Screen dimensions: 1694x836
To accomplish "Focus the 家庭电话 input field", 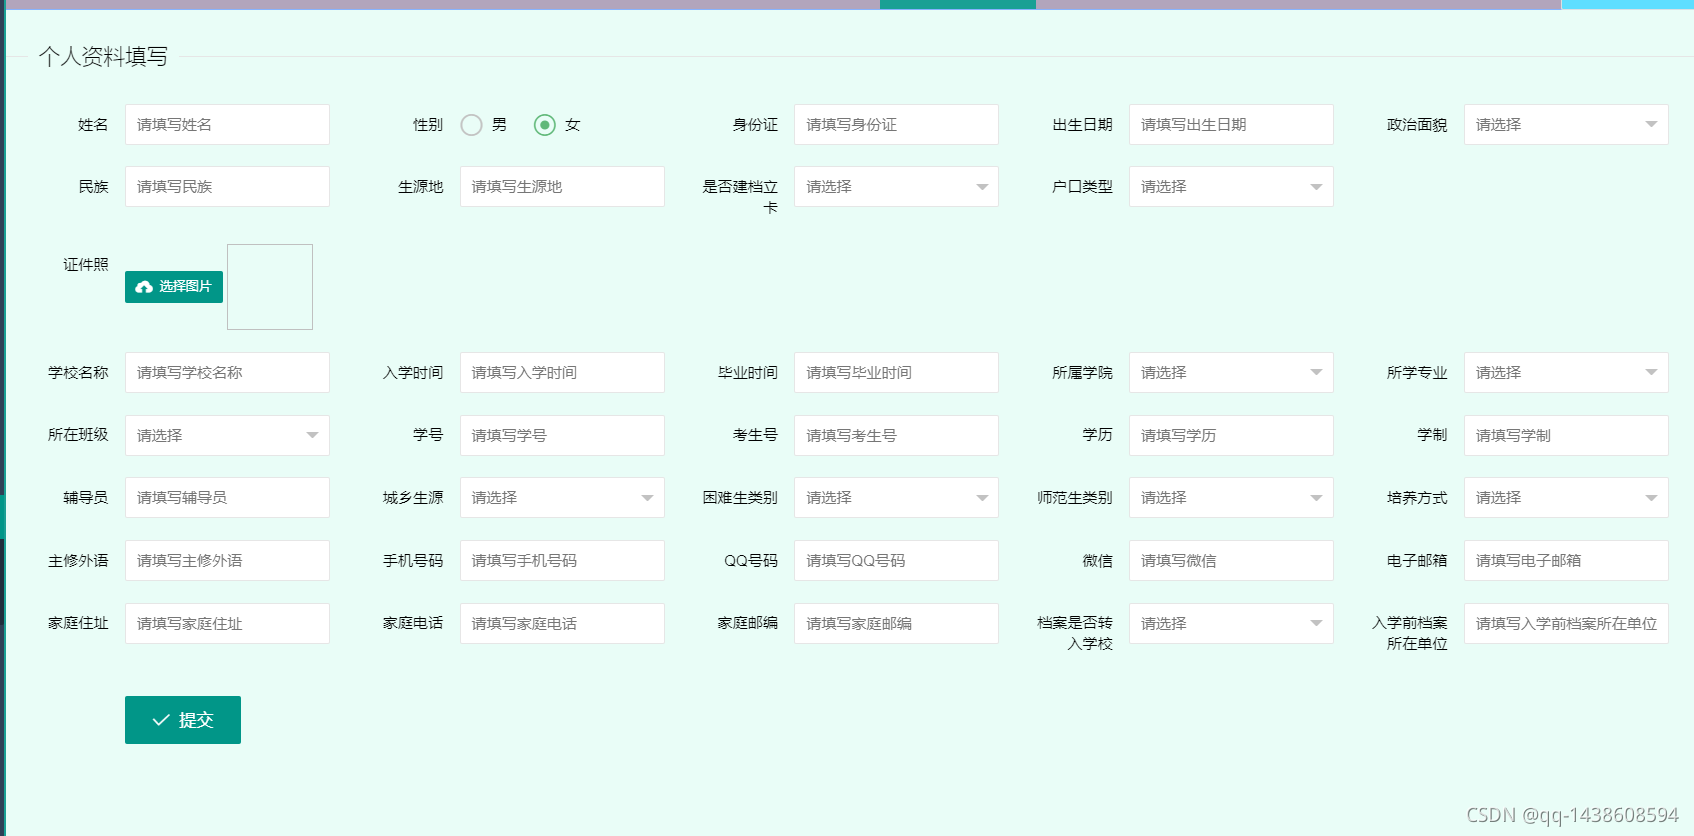I will point(562,624).
